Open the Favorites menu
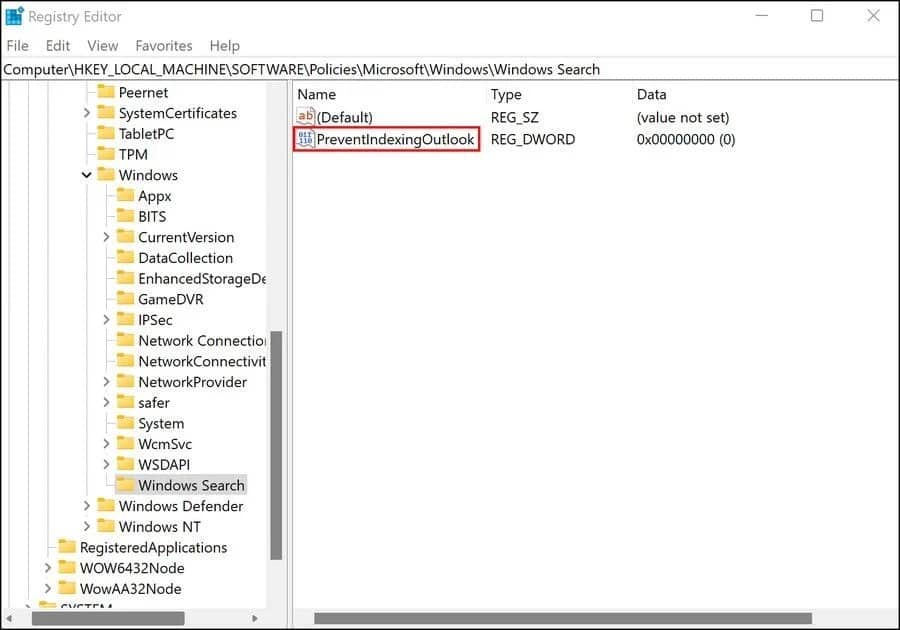Viewport: 900px width, 630px height. coord(163,45)
